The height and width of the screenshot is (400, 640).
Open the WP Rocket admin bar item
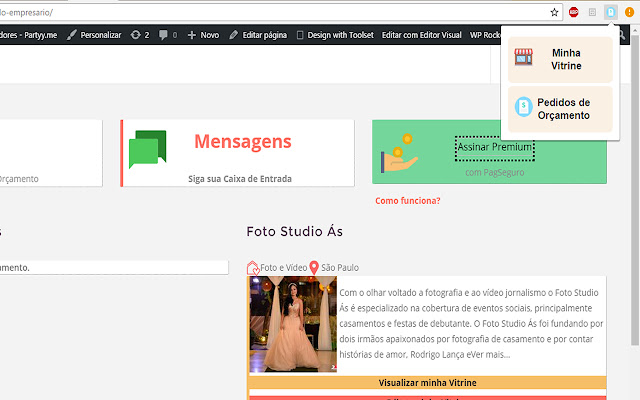[485, 35]
